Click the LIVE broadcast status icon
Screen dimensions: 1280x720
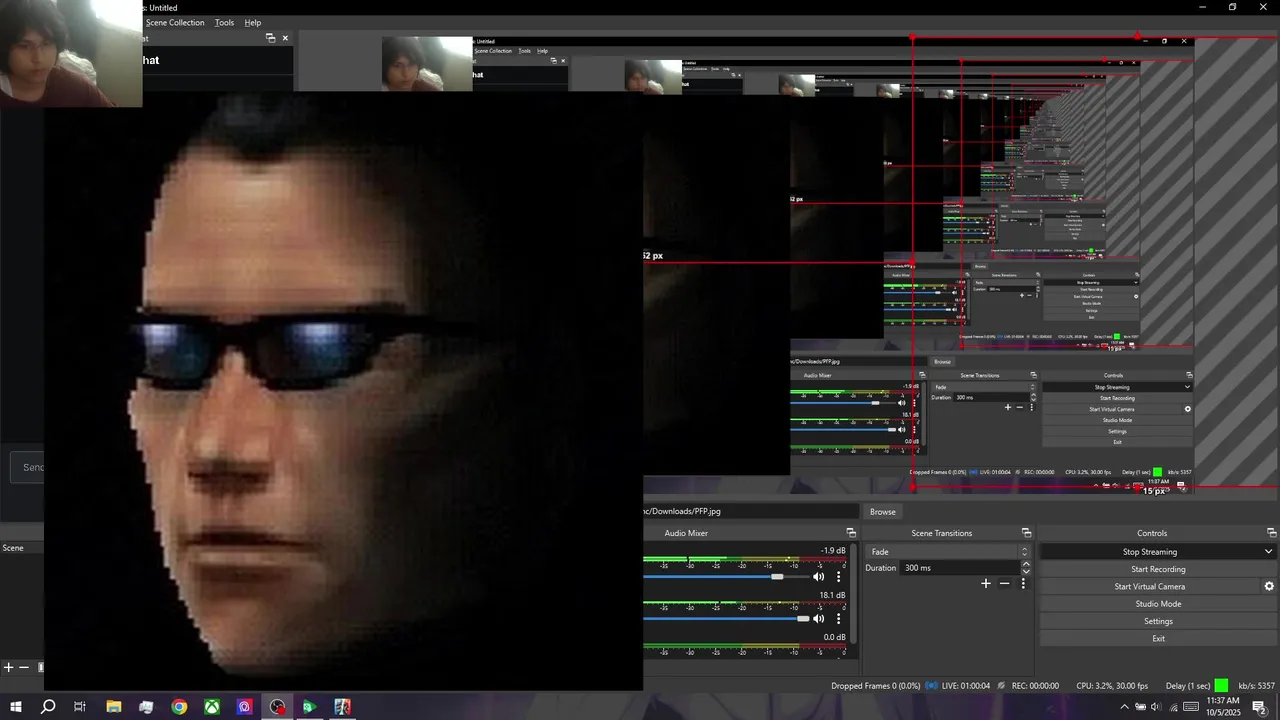point(932,686)
